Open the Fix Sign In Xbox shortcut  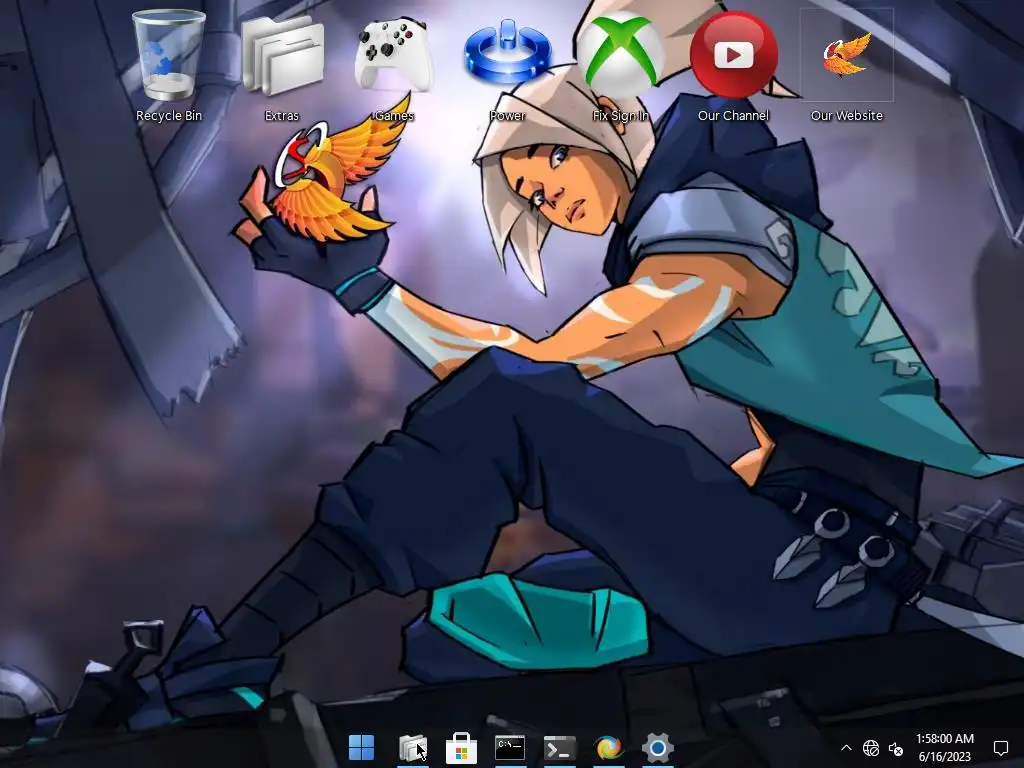click(x=620, y=54)
